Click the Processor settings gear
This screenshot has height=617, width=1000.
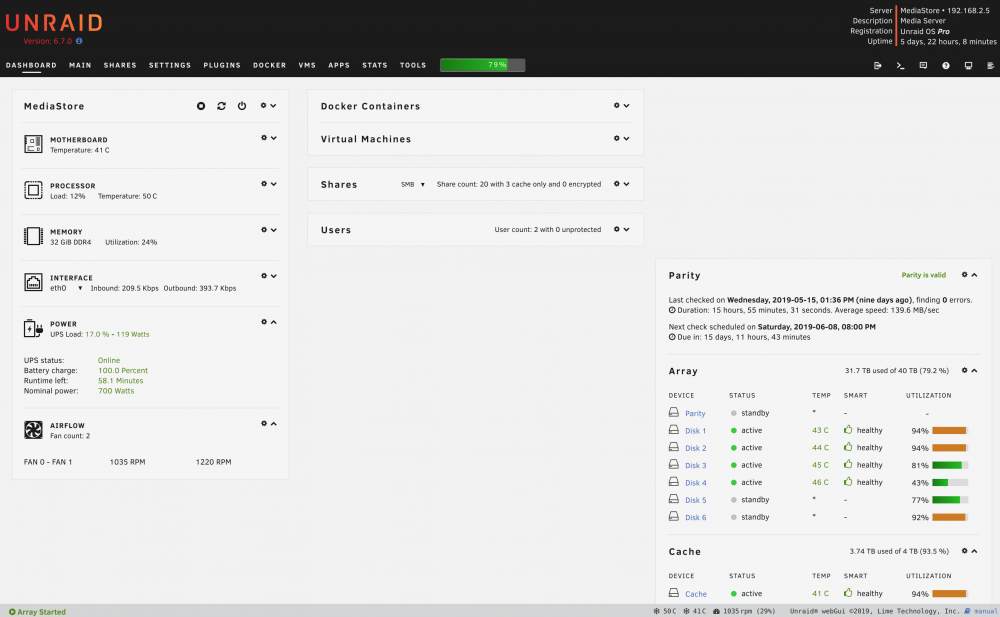264,184
